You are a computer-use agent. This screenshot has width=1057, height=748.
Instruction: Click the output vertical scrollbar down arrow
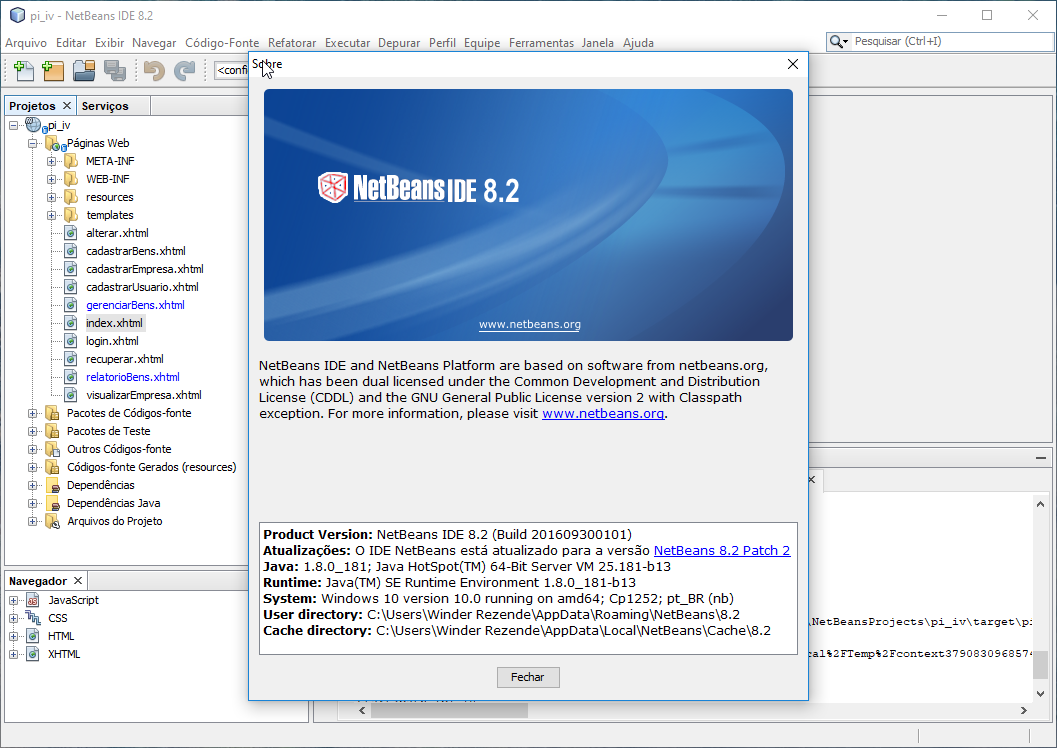click(x=1040, y=693)
